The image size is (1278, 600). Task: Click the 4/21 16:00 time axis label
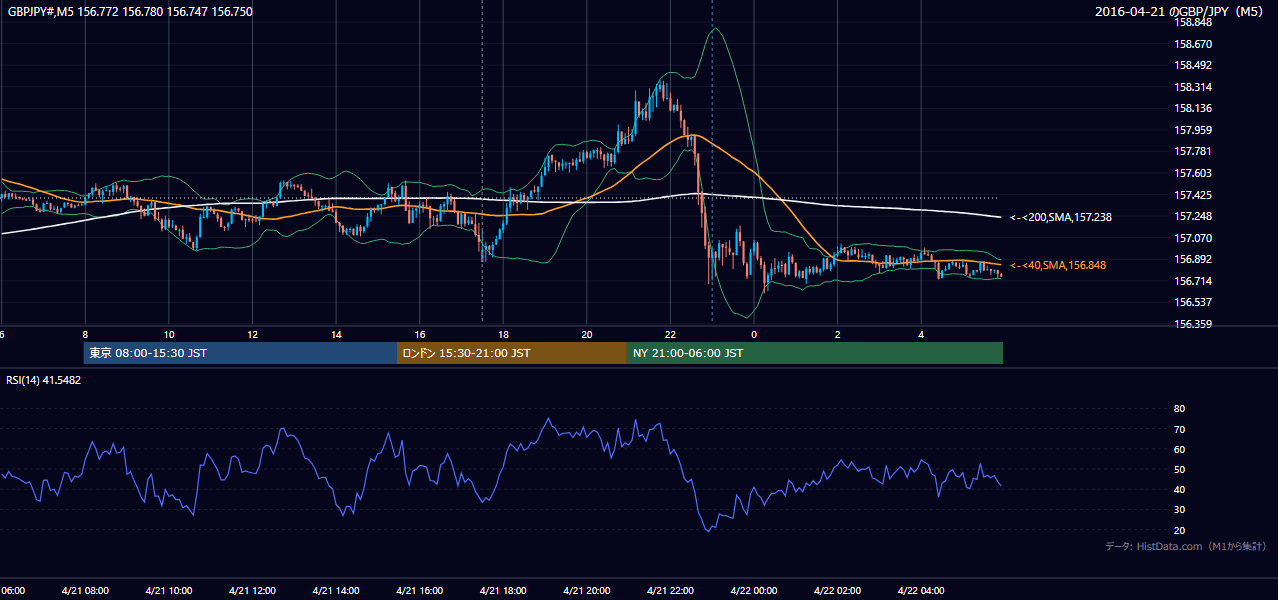(x=420, y=590)
